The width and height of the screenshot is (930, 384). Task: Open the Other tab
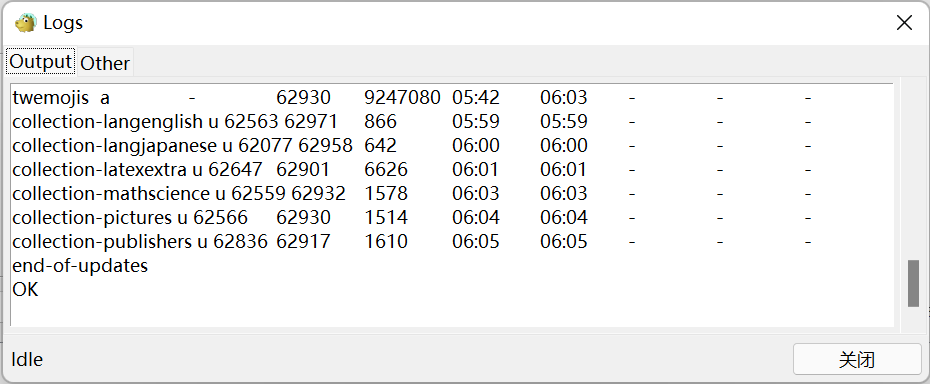[x=105, y=62]
